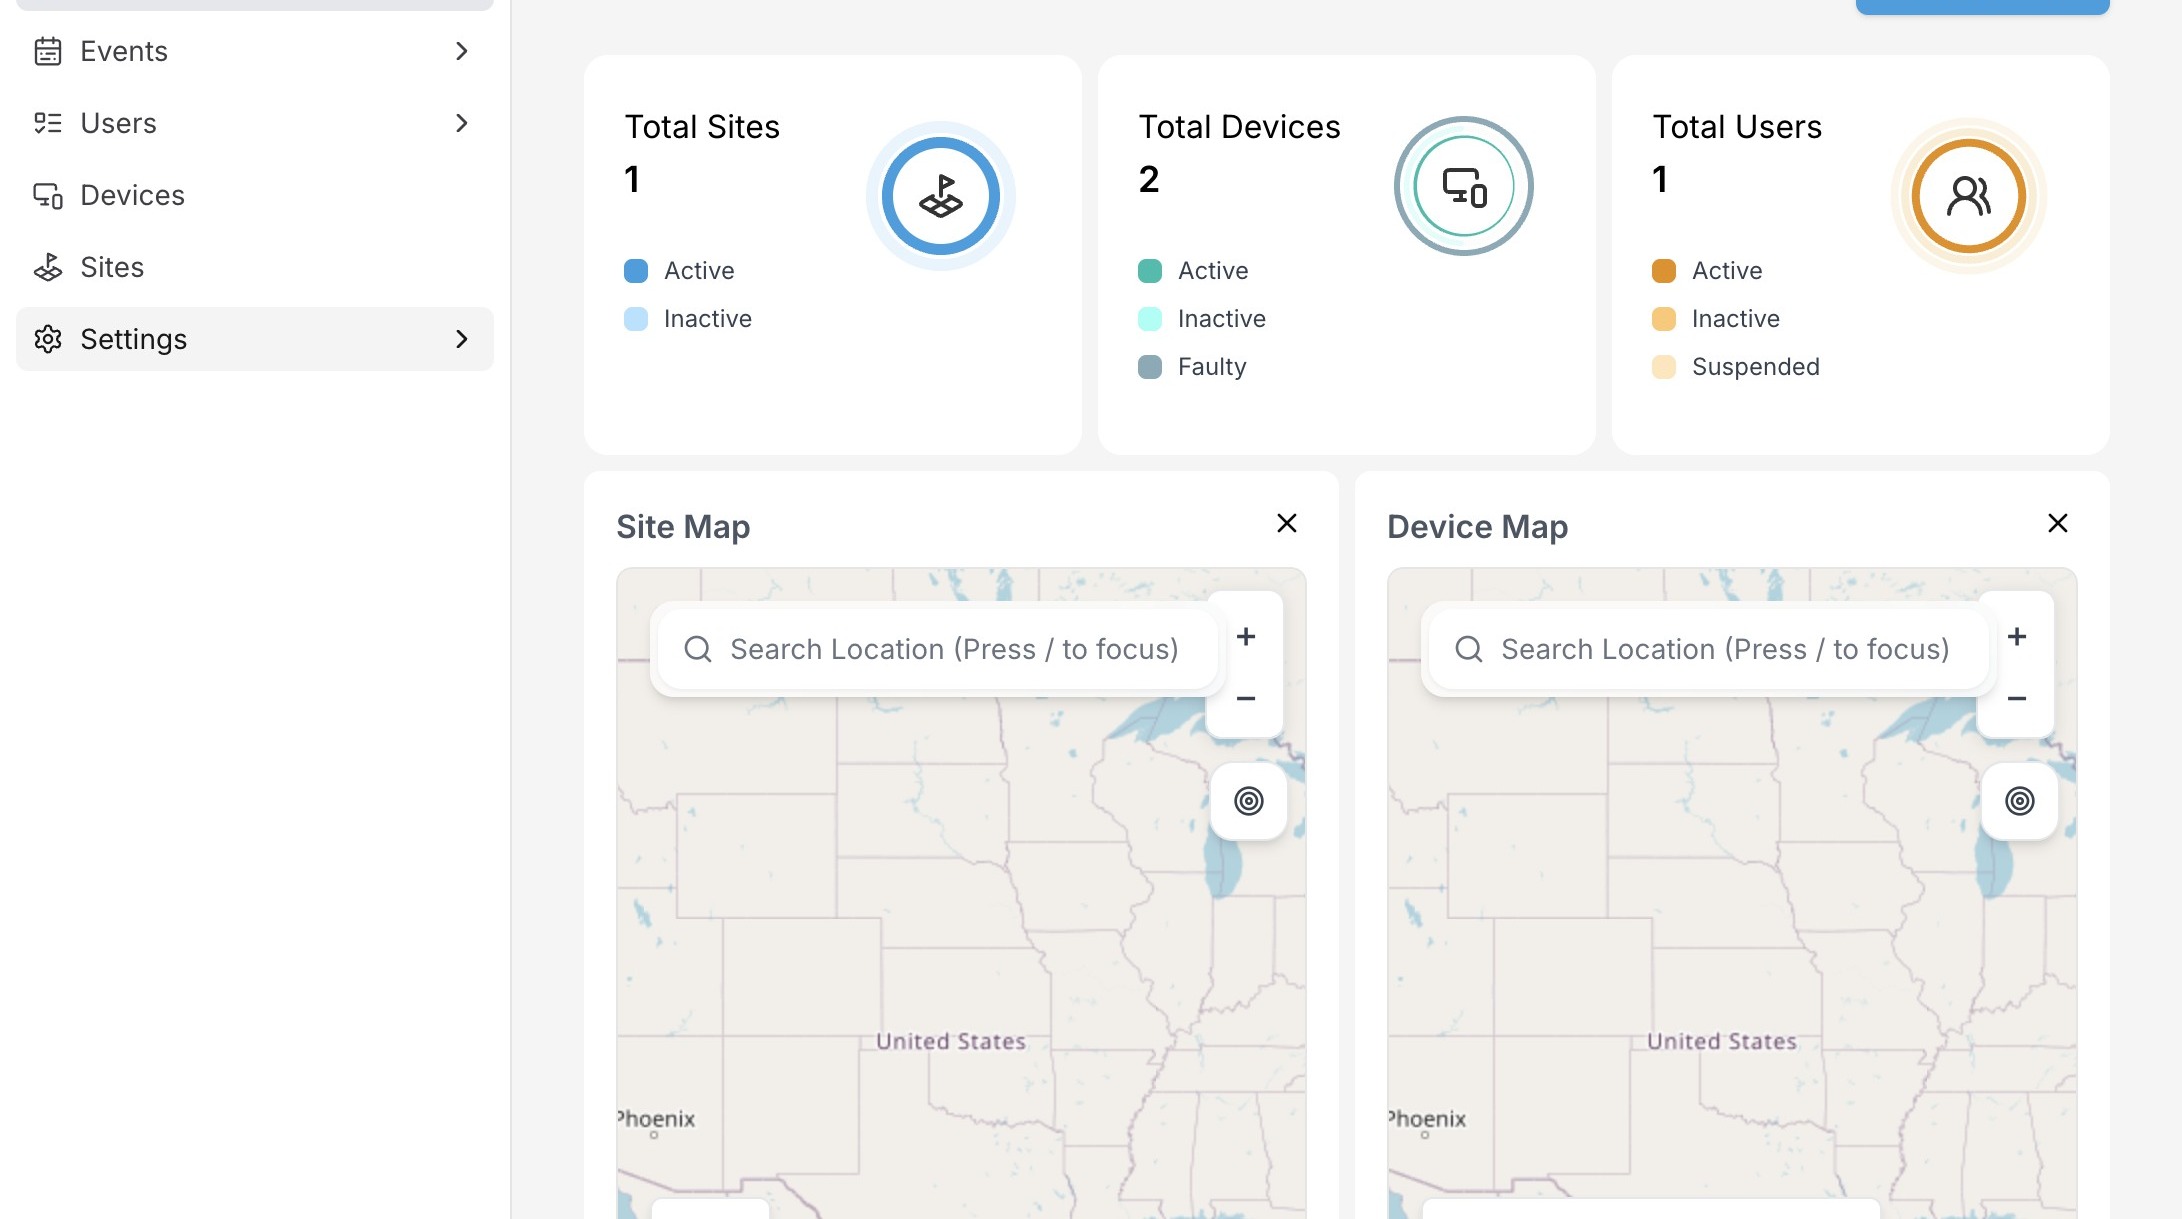Click the Total Users people icon
This screenshot has height=1219, width=2182.
[x=1968, y=196]
